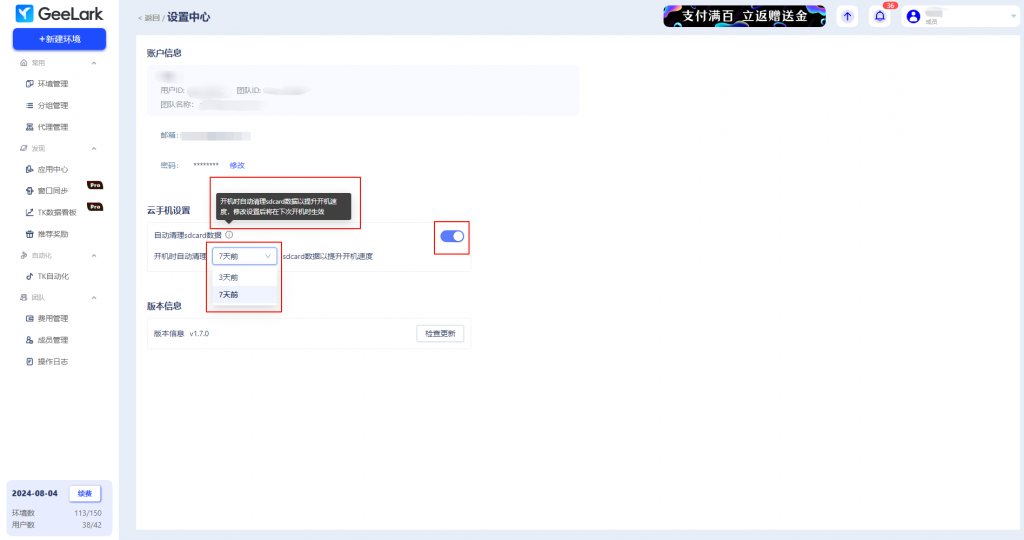
Task: Collapse the 团队 sidebar group
Action: (x=94, y=298)
